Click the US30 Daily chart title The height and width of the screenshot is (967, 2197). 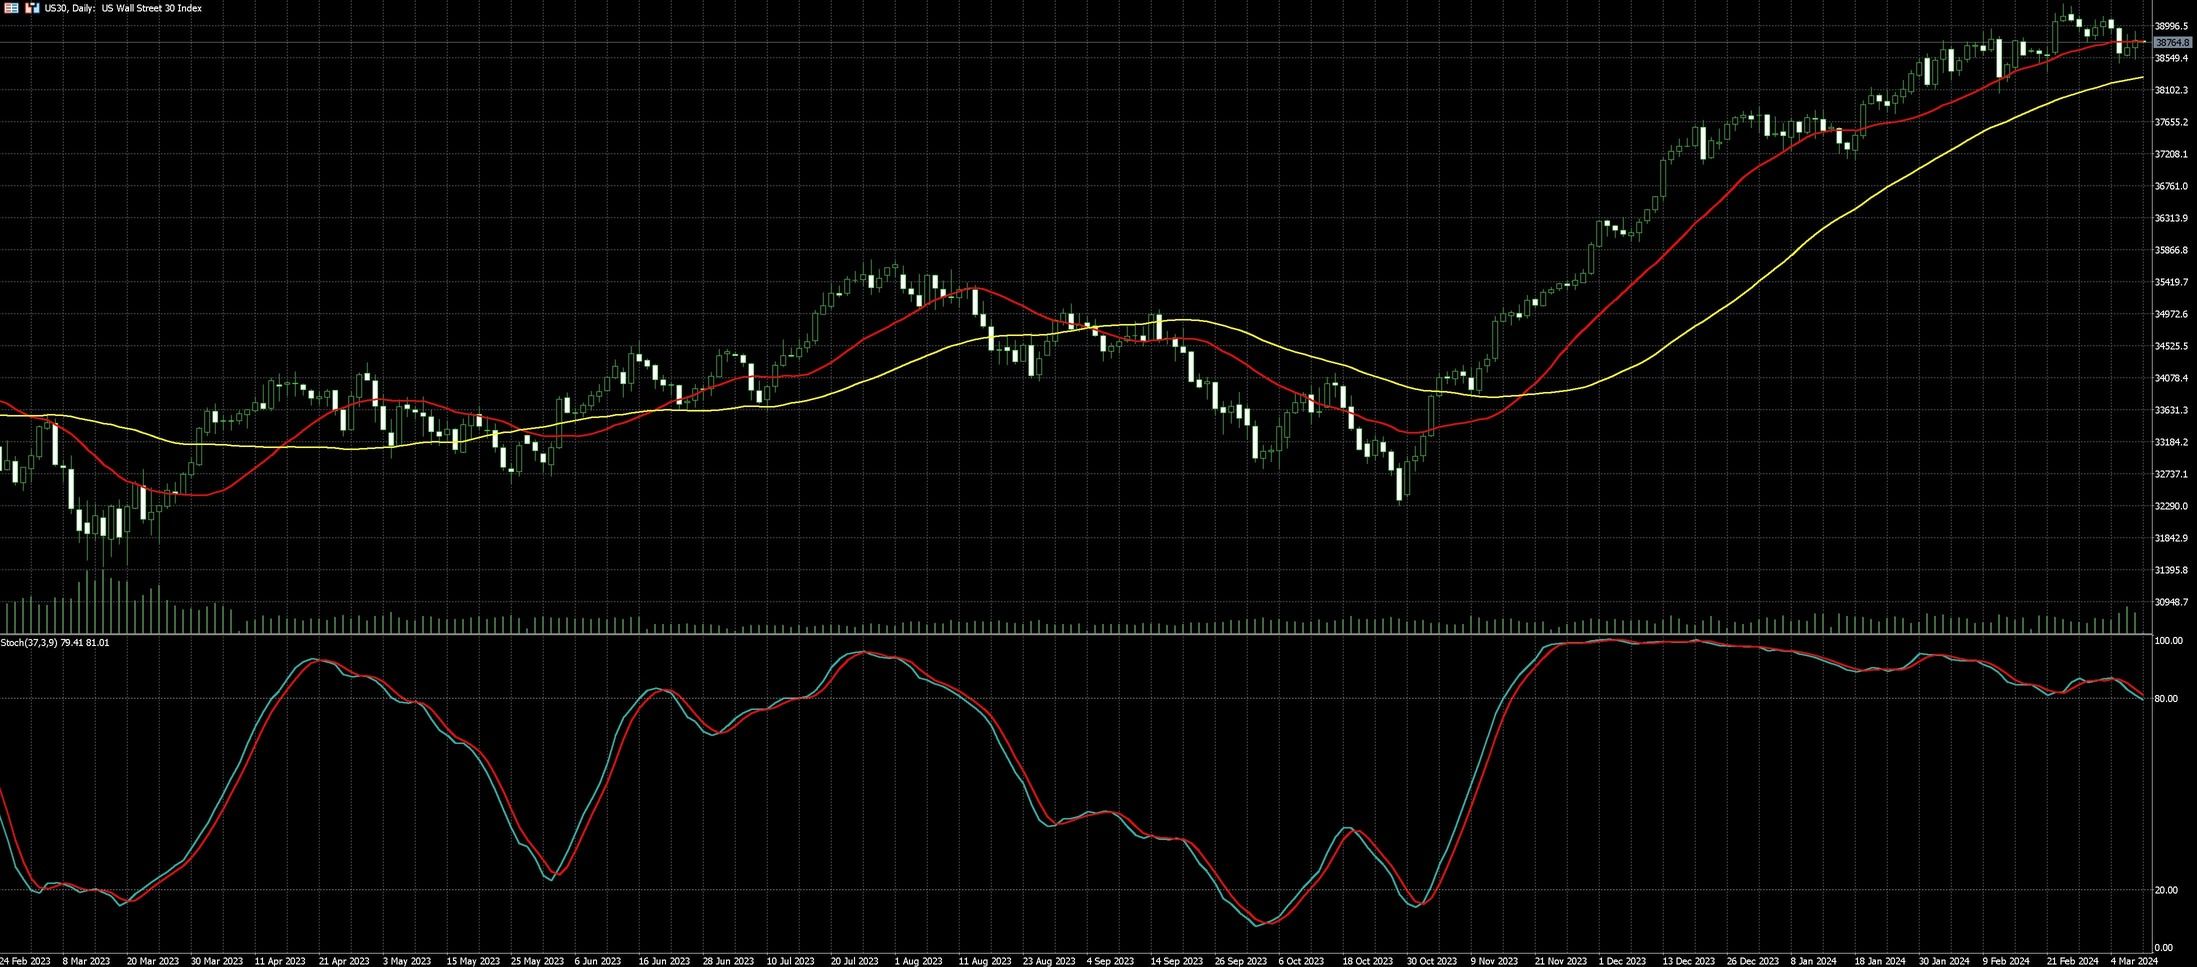pos(123,8)
